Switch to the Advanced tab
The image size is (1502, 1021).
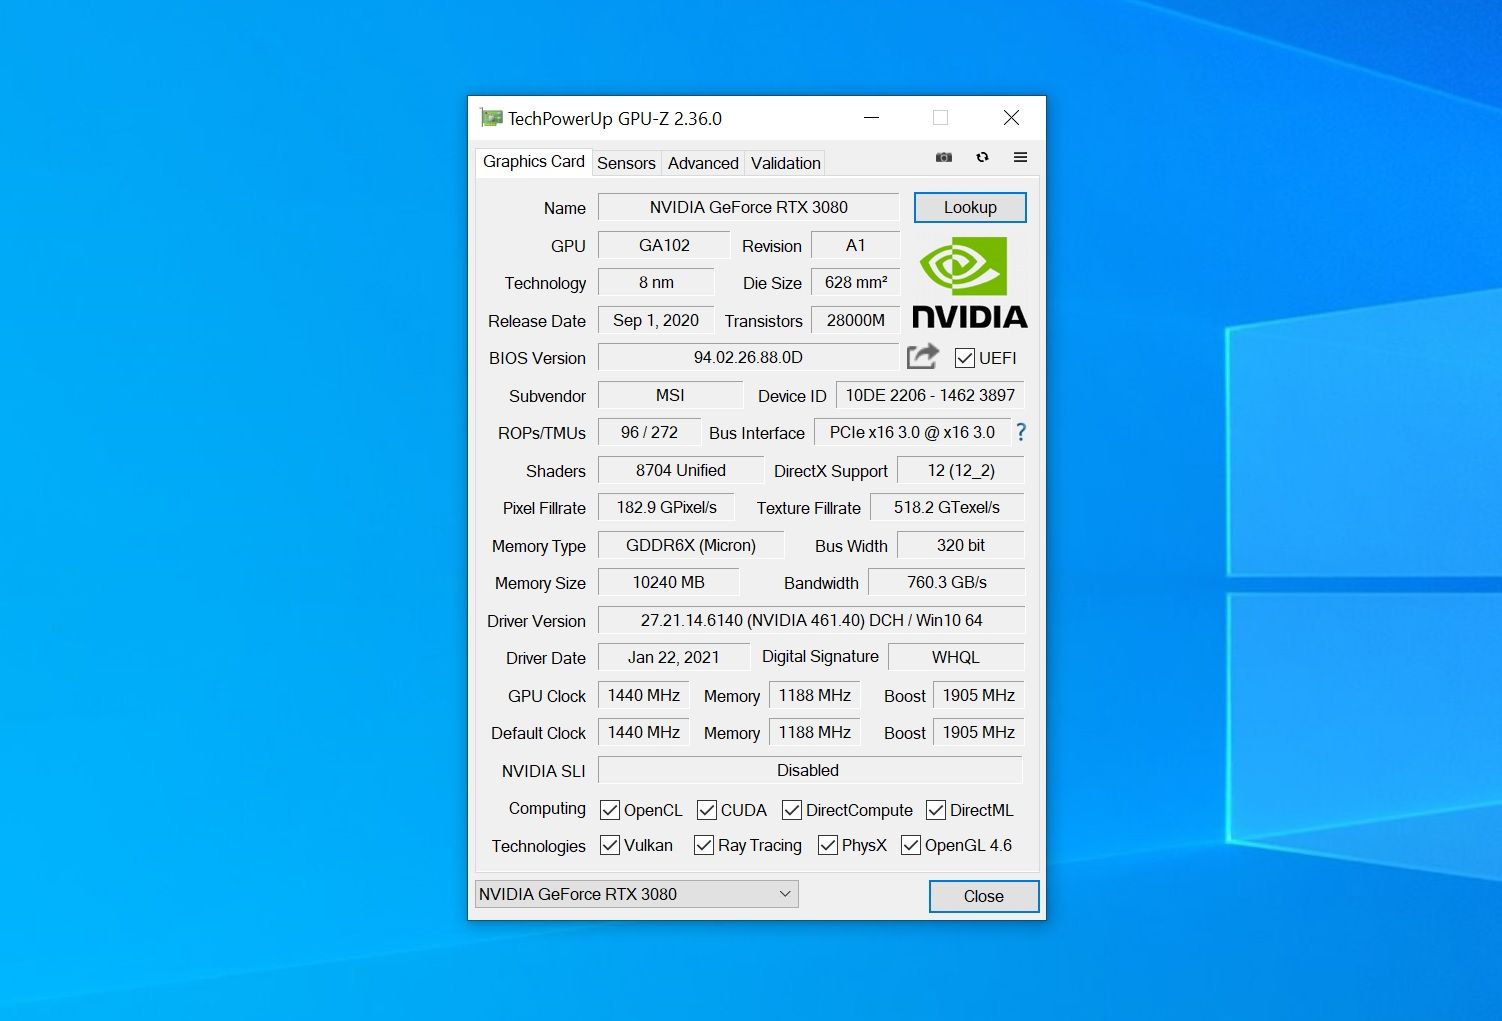click(x=703, y=163)
